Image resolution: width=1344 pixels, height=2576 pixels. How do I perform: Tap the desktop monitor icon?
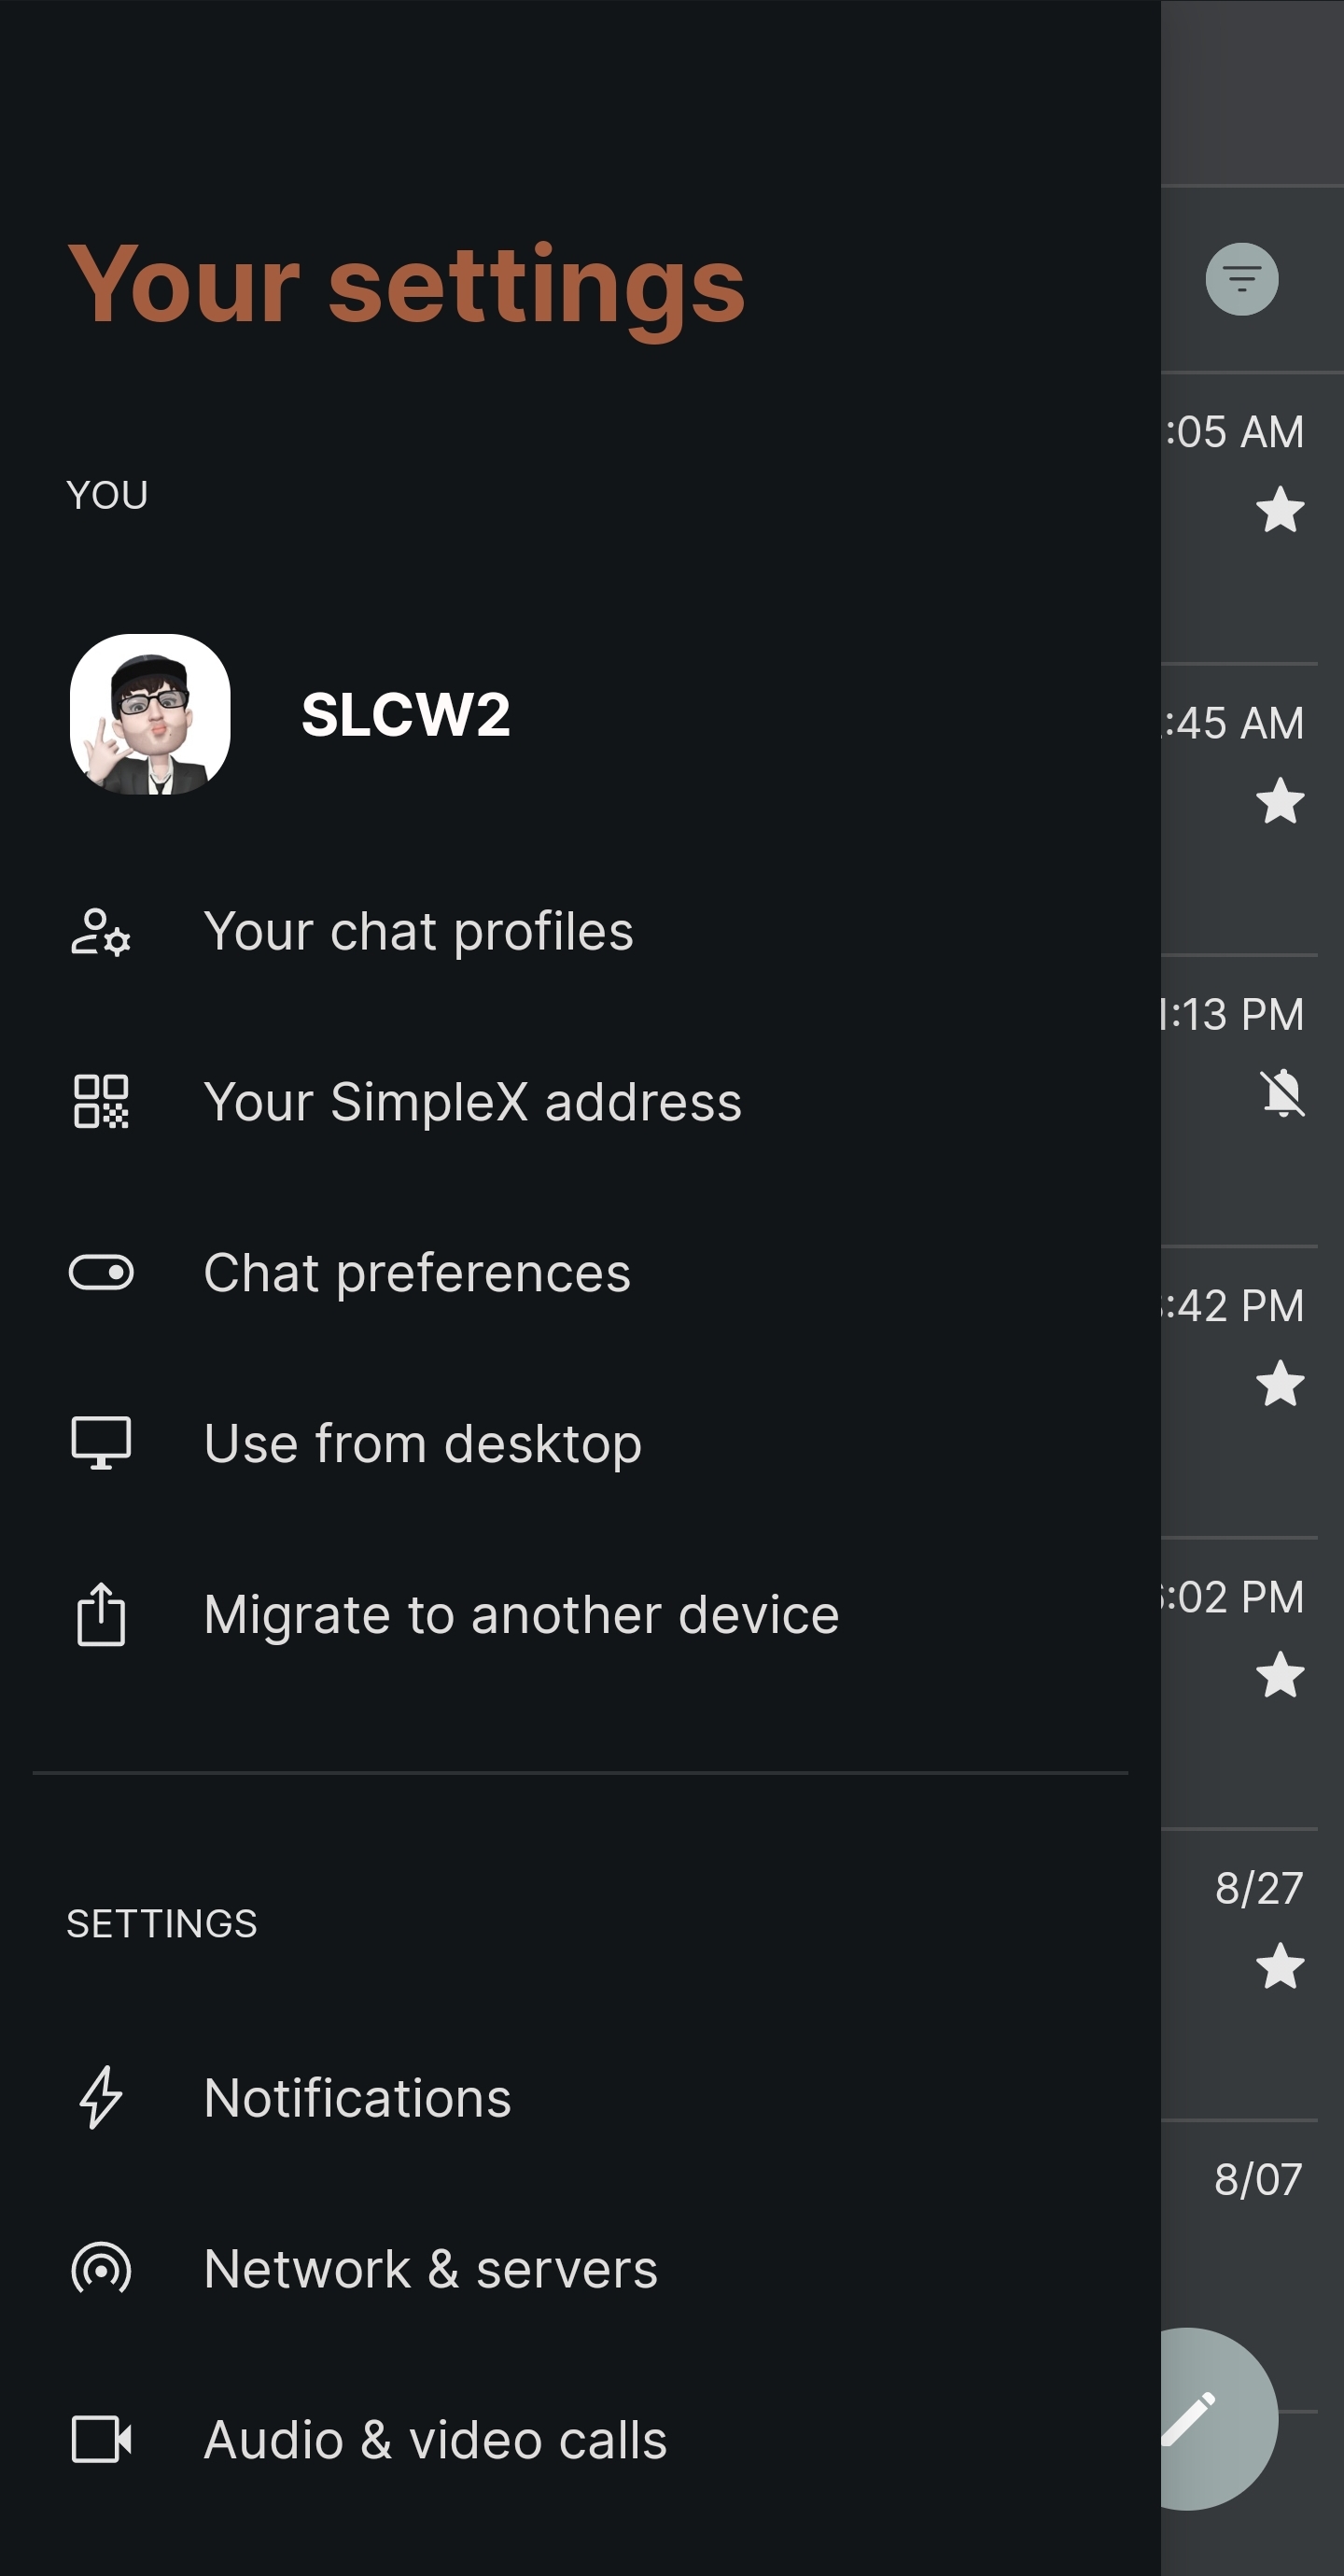(x=101, y=1443)
